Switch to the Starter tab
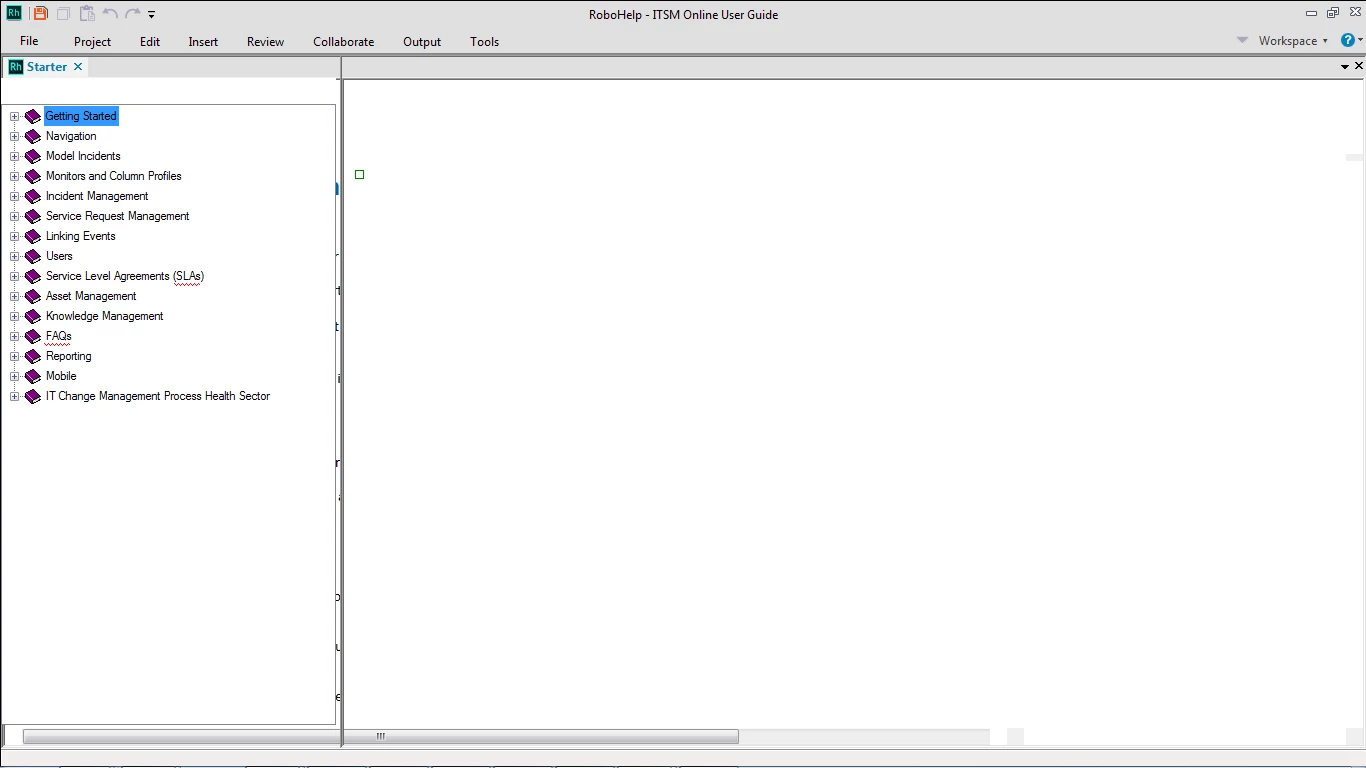Screen dimensions: 1366x768 click(47, 67)
